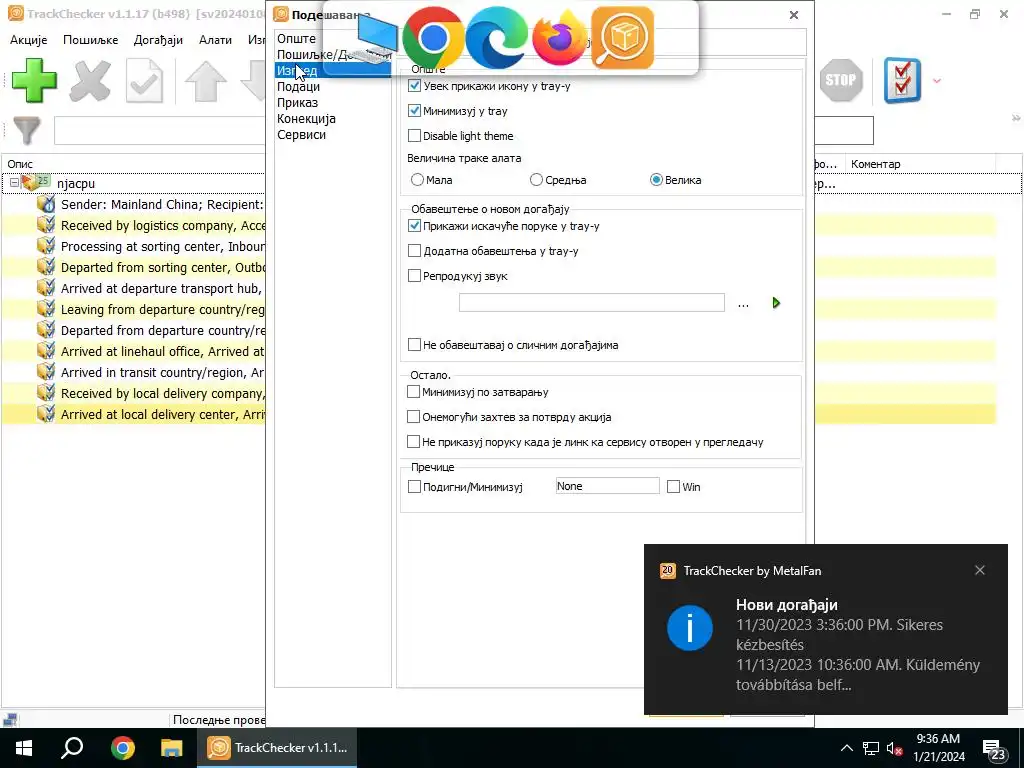1024x768 pixels.
Task: Open Windows Start menu
Action: (x=24, y=748)
